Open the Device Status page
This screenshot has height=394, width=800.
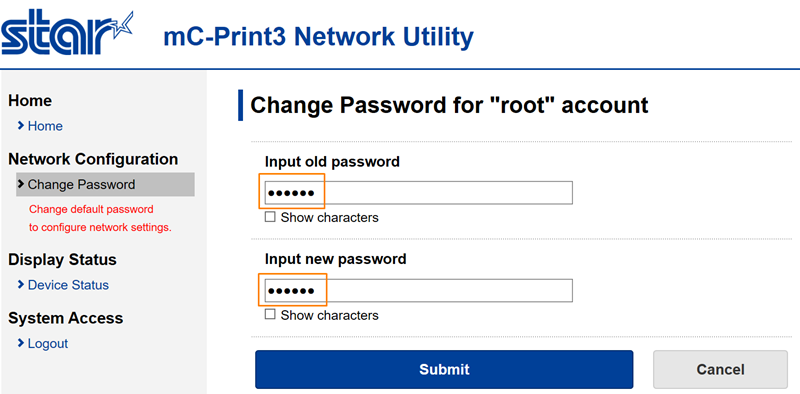tap(68, 285)
